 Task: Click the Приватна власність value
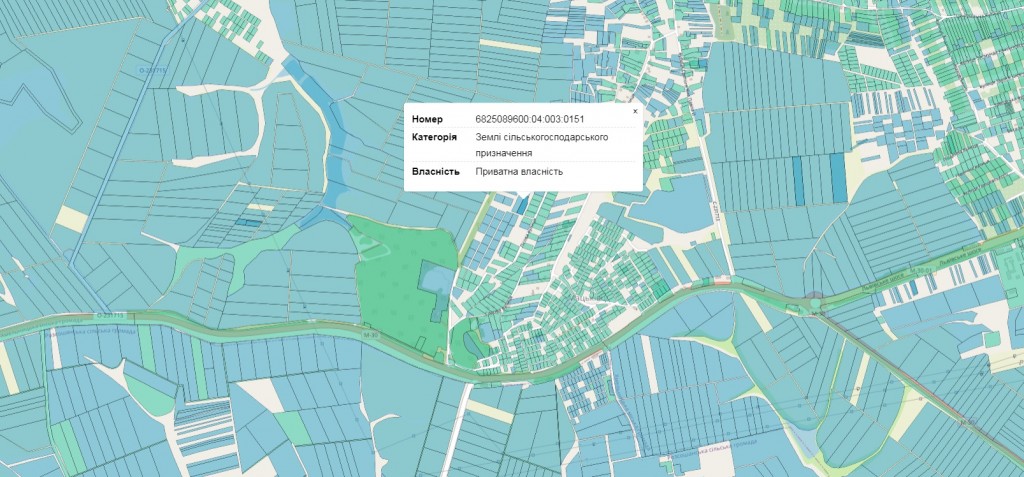[x=519, y=171]
